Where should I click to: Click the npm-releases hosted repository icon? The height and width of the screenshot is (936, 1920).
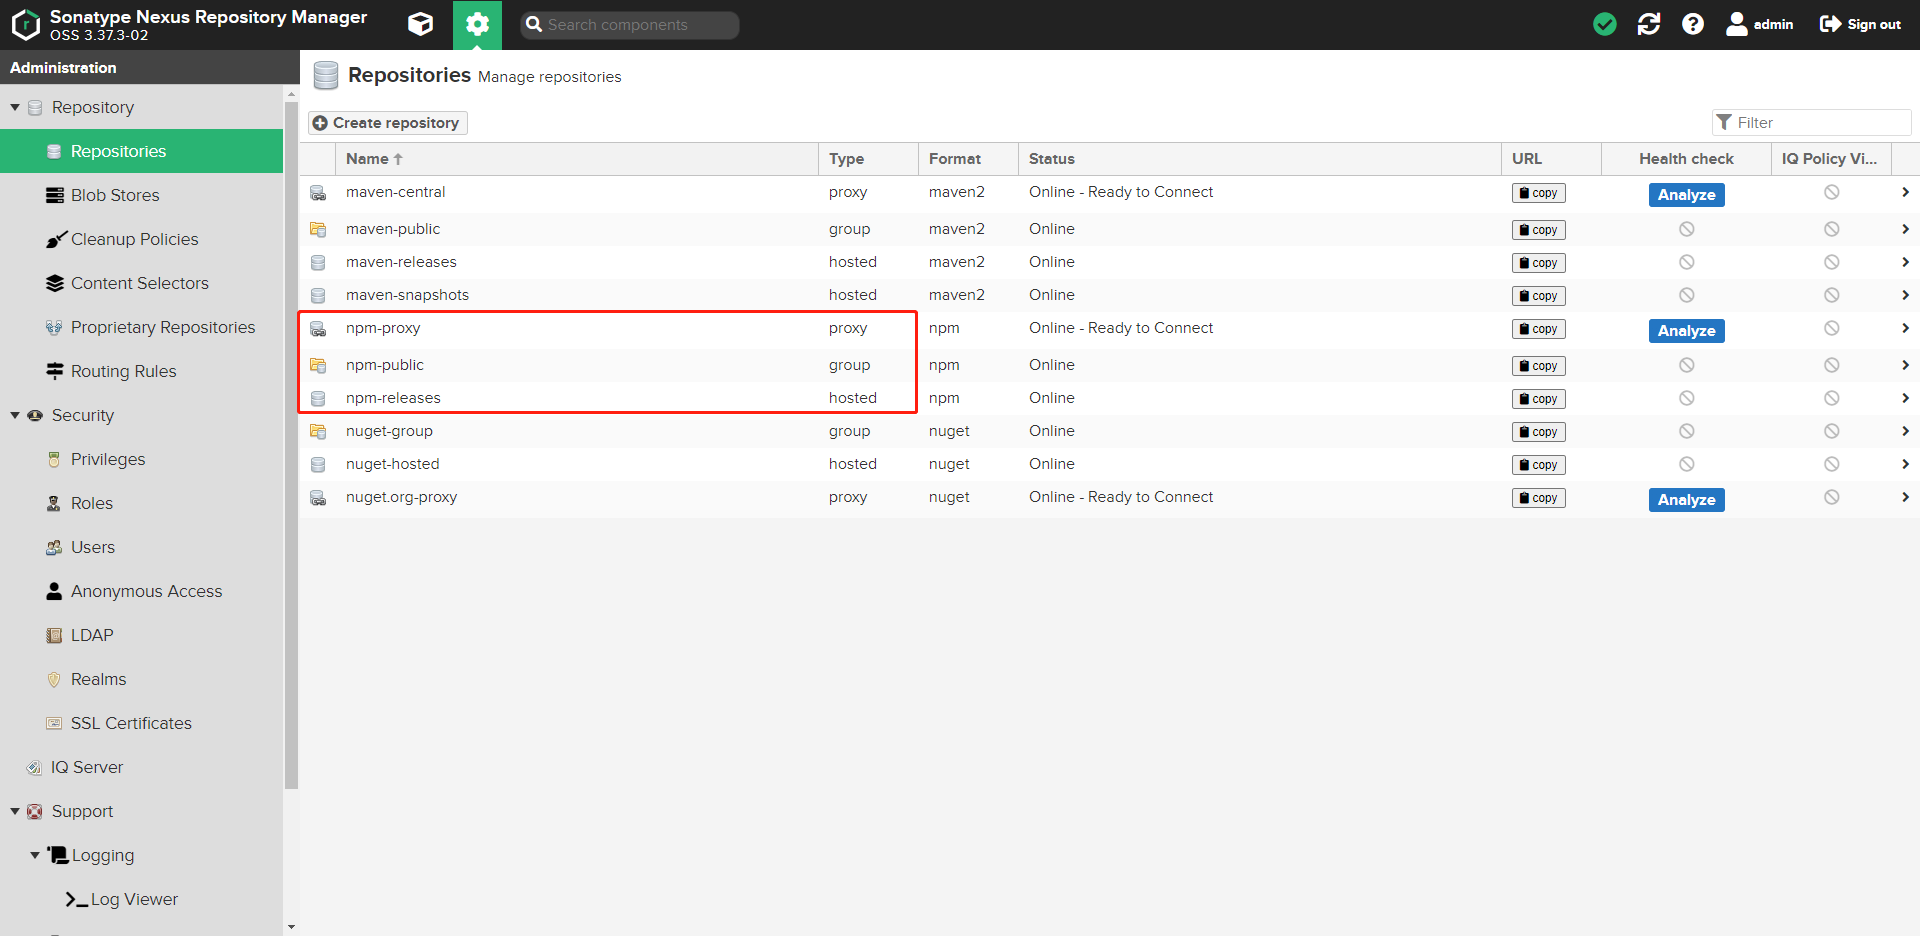pos(318,398)
